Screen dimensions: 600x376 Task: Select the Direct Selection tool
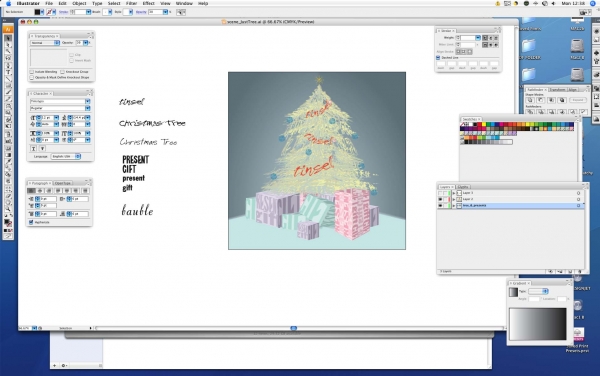pos(8,45)
